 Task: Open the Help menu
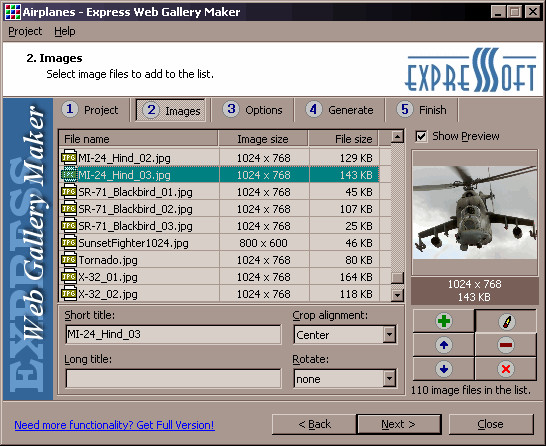coord(64,31)
